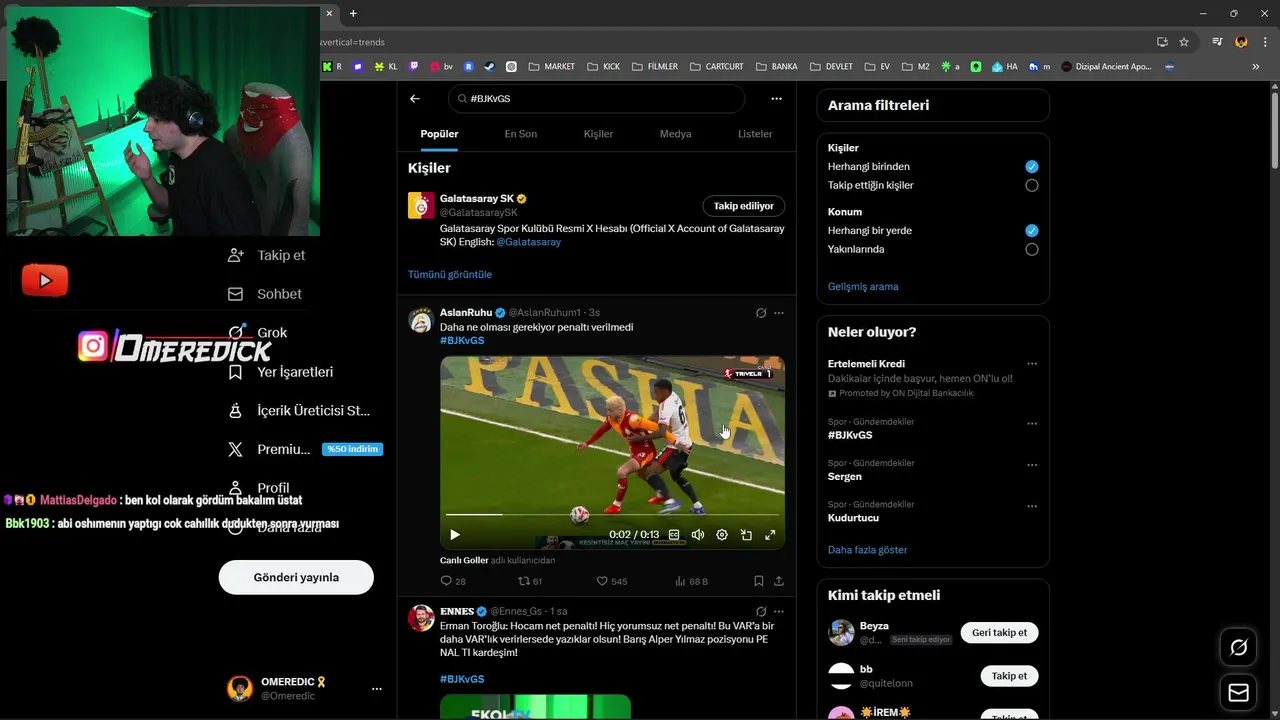Select 'Yakınlarında' radio option
This screenshot has height=720, width=1280.
[1032, 249]
